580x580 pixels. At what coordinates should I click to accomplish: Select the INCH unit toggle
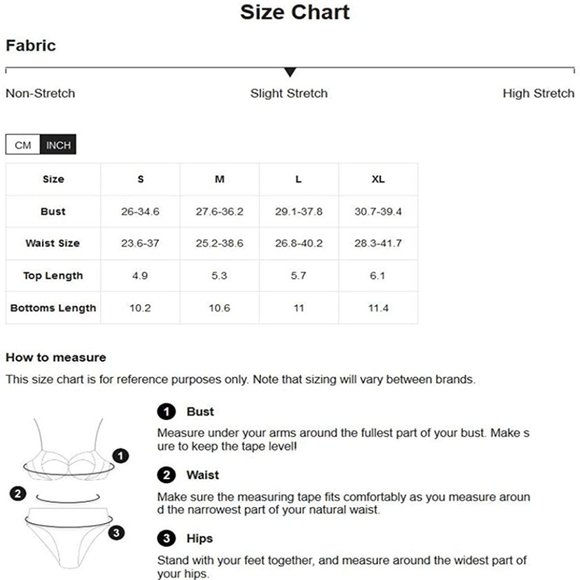[58, 145]
